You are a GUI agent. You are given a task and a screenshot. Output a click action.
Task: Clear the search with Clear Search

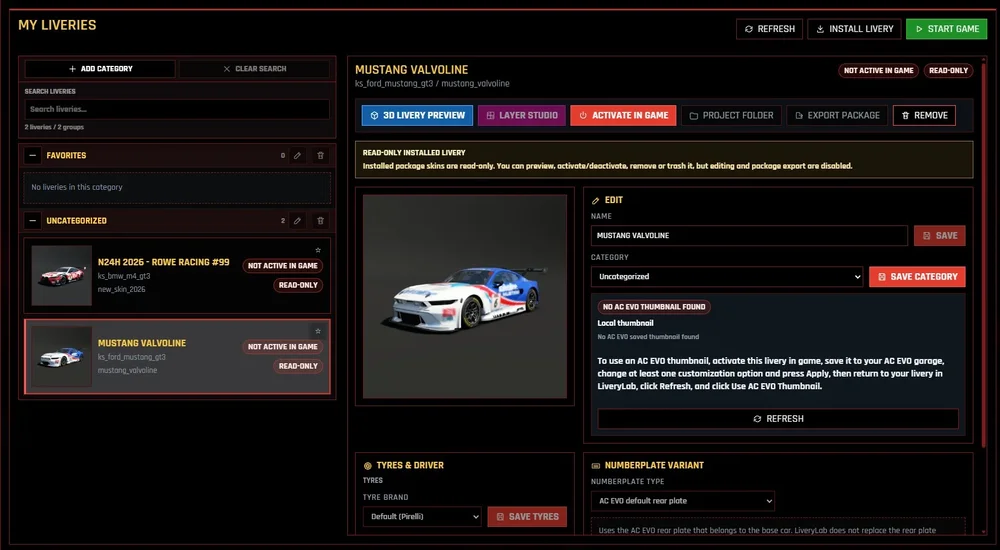[x=254, y=69]
